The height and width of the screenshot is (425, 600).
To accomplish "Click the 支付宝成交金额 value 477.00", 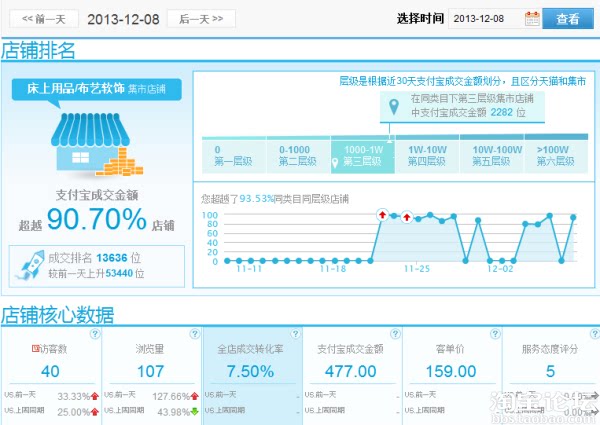I will click(x=351, y=371).
